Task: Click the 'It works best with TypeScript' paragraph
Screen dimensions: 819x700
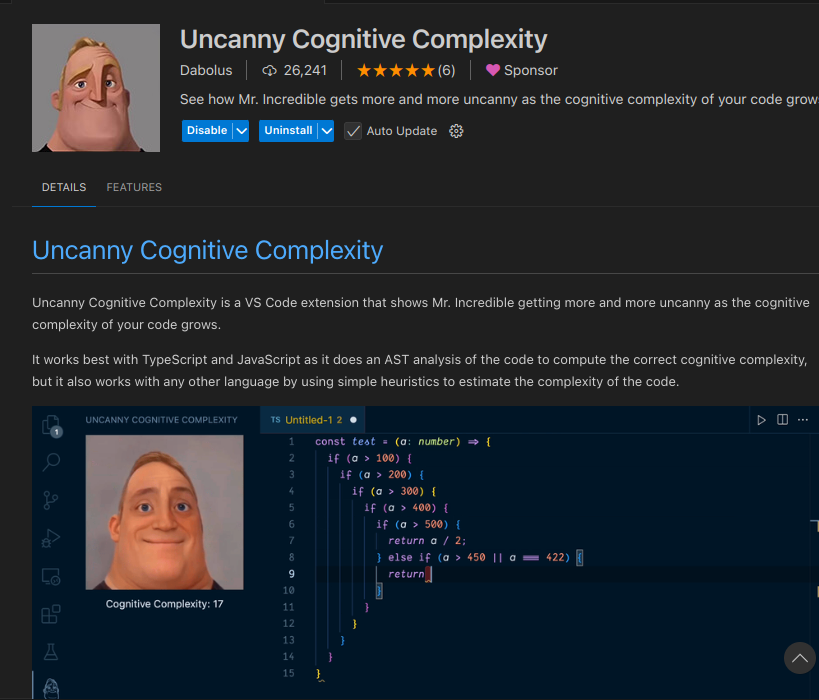Action: 419,370
